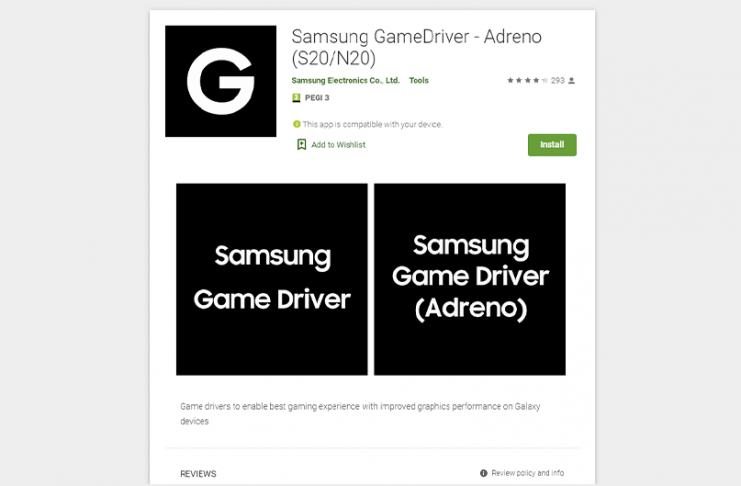The width and height of the screenshot is (741, 486).
Task: Click the REVIEWS section heading
Action: tap(198, 474)
